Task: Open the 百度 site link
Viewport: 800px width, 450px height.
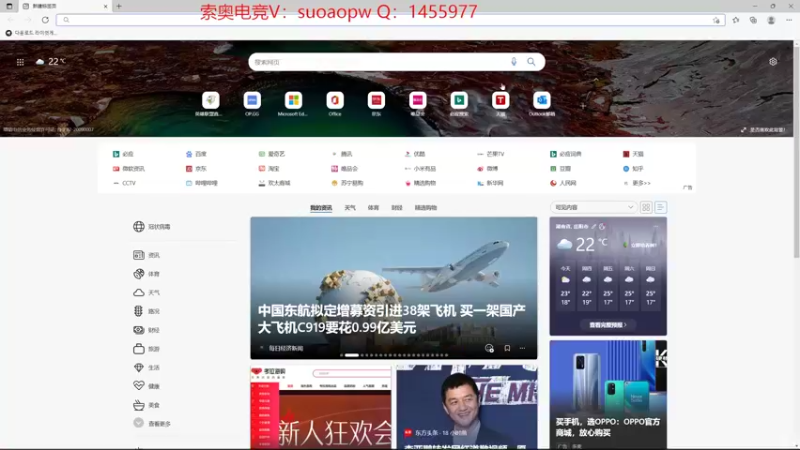Action: (x=196, y=154)
